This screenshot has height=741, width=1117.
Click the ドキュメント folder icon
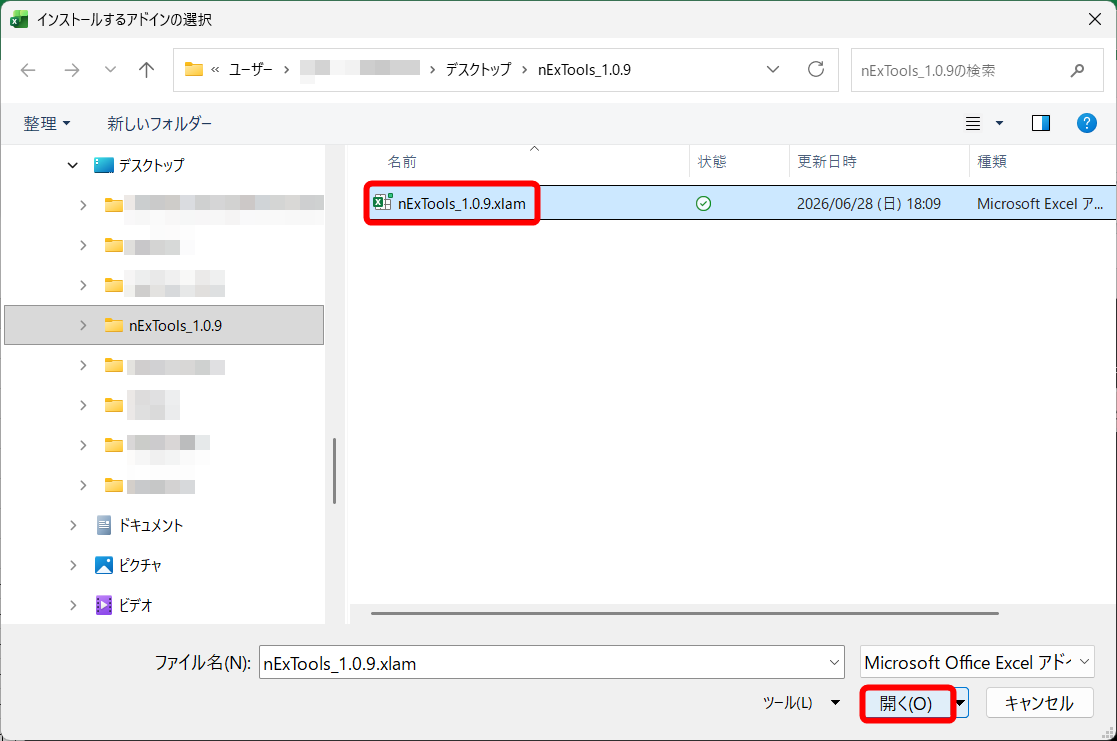(x=103, y=525)
